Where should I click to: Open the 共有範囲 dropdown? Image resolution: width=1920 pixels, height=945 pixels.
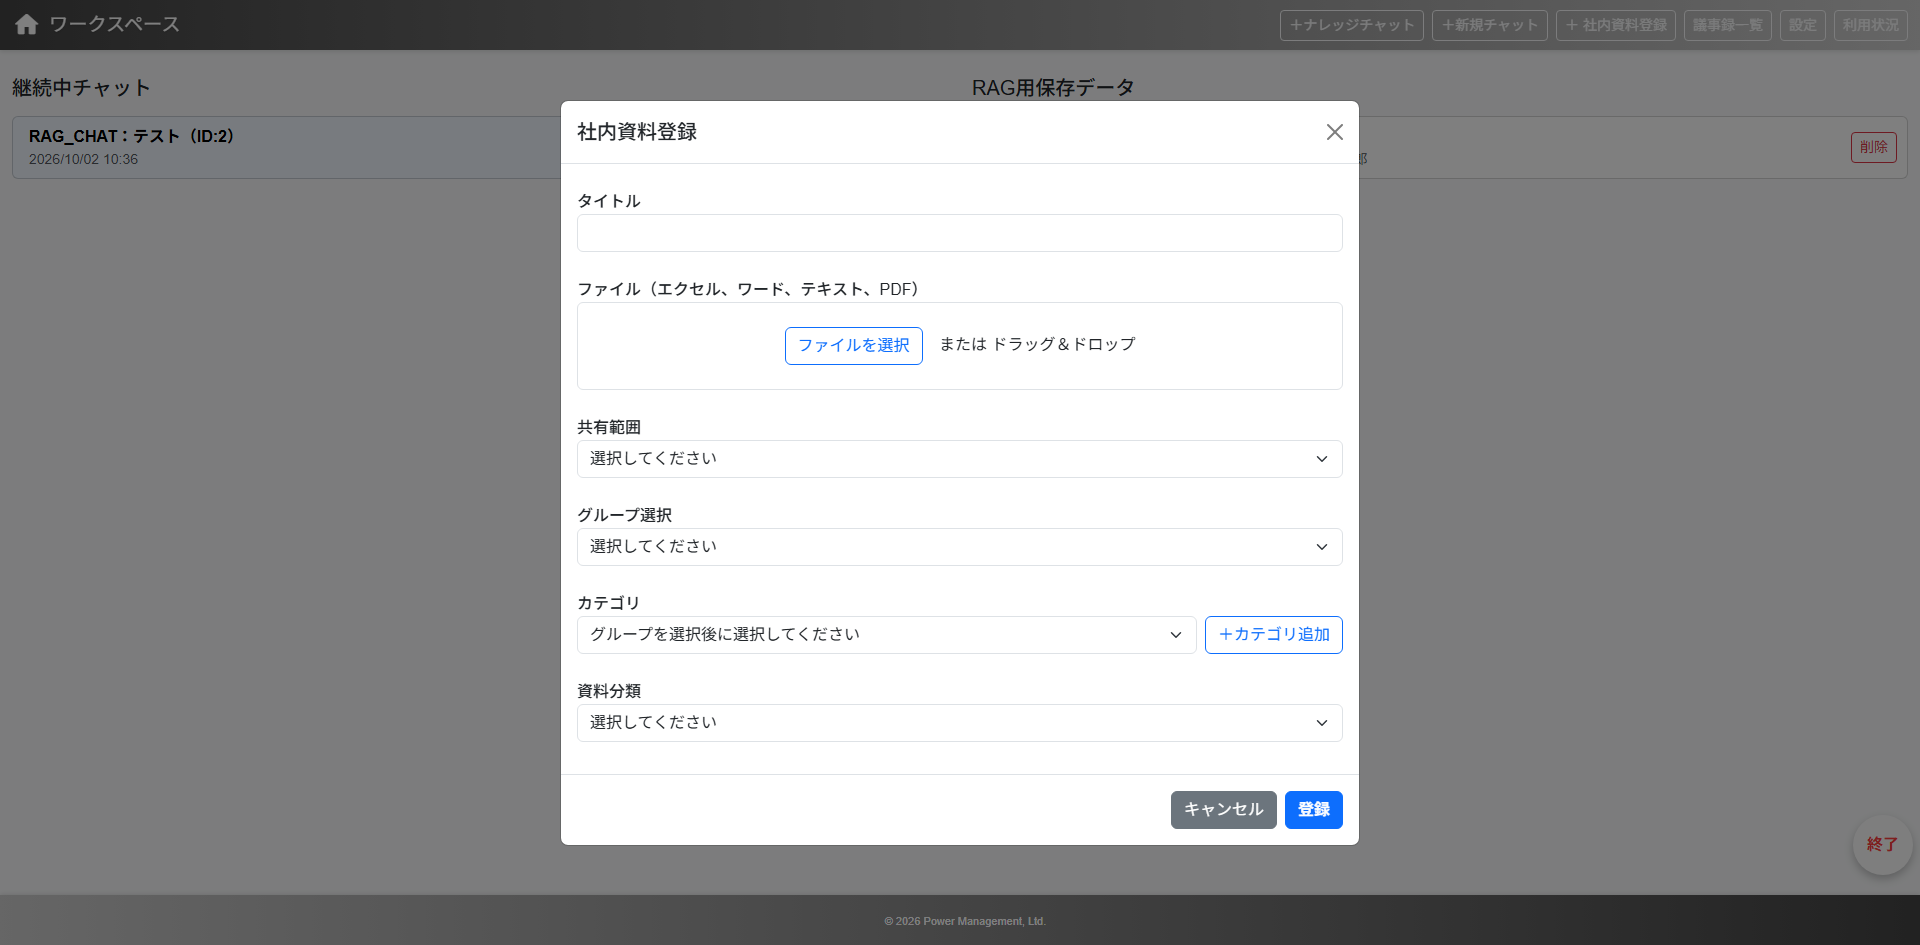(x=959, y=459)
